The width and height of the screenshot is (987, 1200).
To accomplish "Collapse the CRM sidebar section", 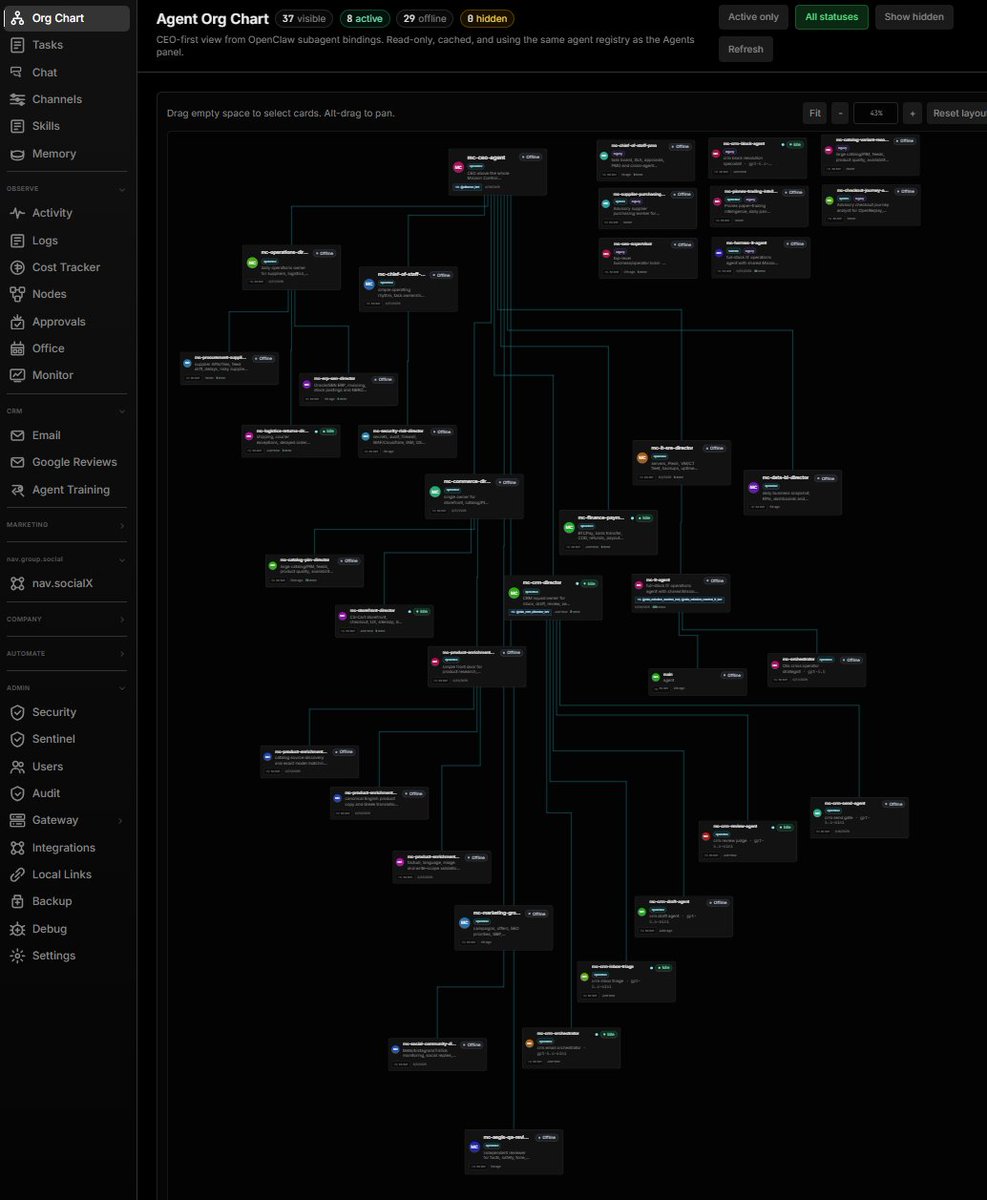I will pyautogui.click(x=122, y=411).
